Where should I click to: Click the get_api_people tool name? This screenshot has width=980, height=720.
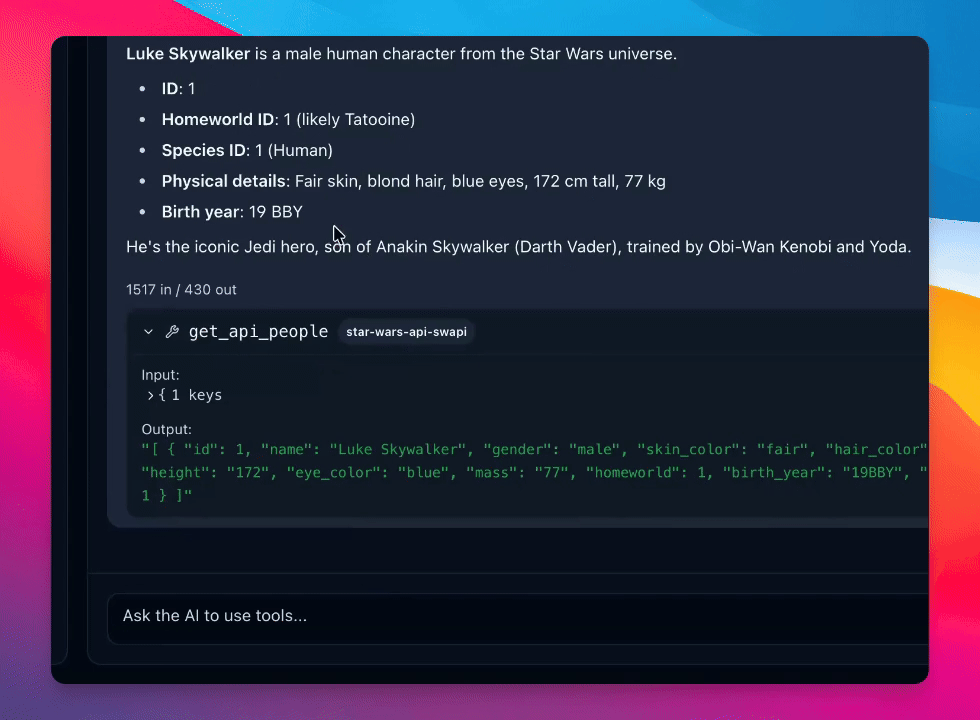click(258, 332)
